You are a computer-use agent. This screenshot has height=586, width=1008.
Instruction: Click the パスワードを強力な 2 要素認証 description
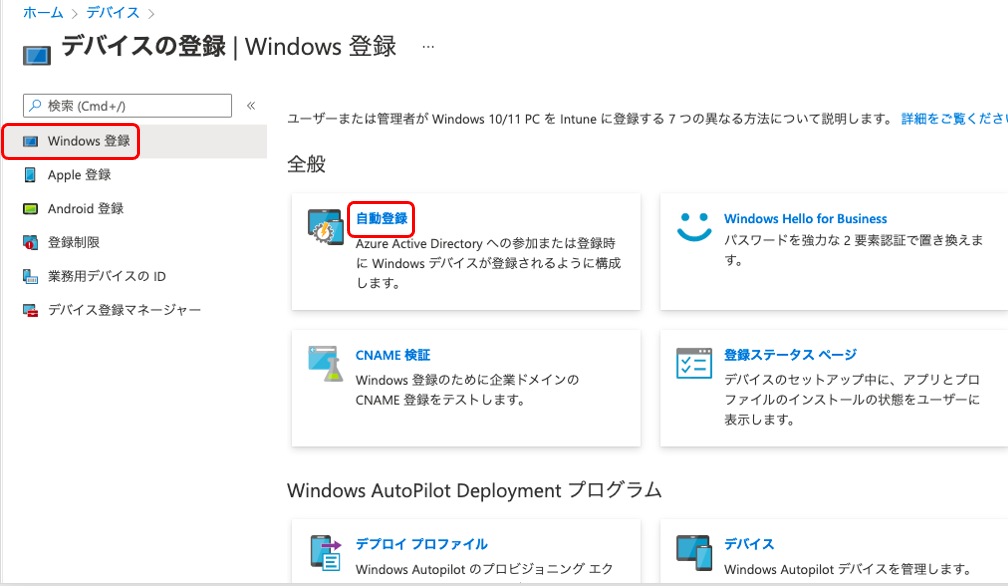point(854,250)
